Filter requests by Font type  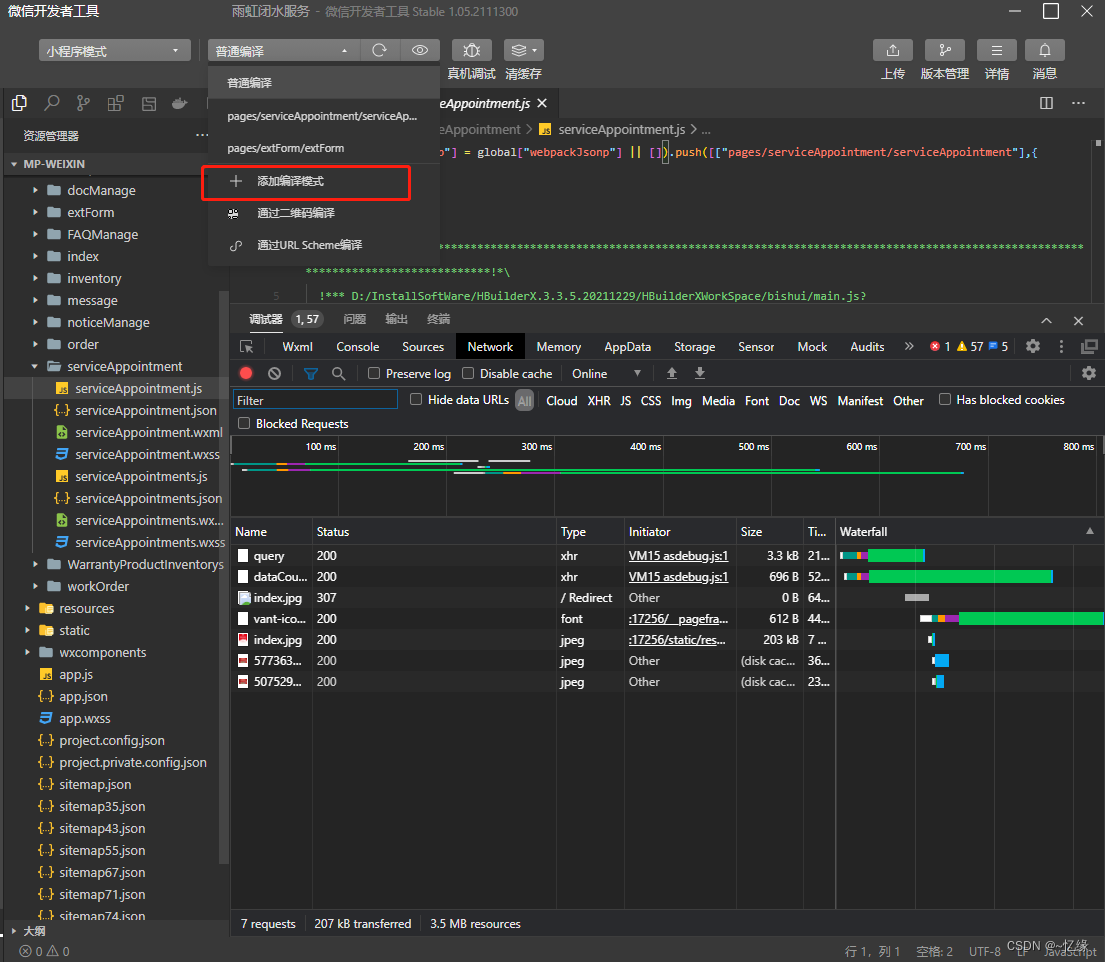pyautogui.click(x=757, y=400)
